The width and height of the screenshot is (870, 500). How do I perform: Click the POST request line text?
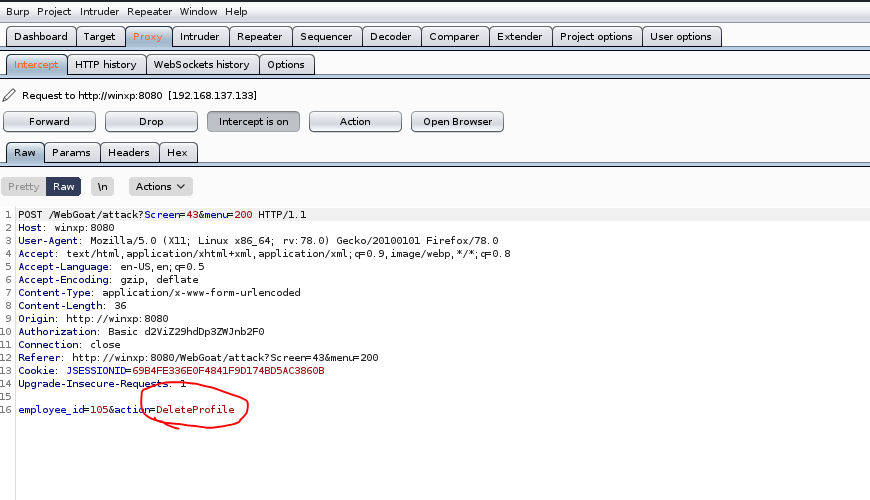(x=162, y=215)
